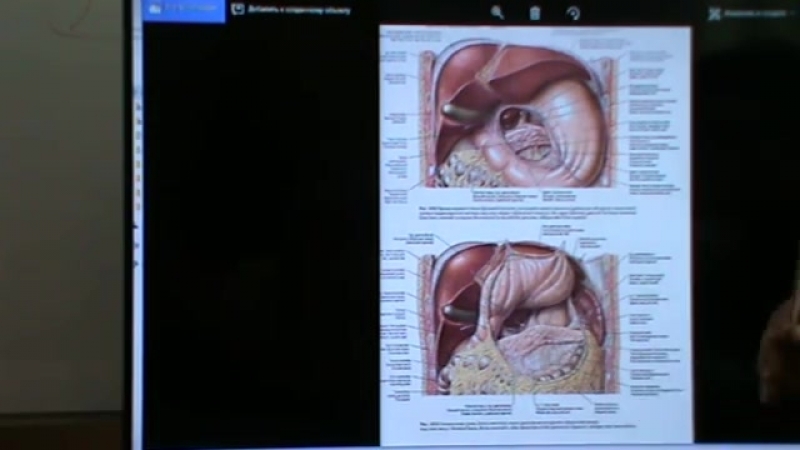The width and height of the screenshot is (800, 450).
Task: Rotate the image using the rotate icon
Action: click(573, 13)
